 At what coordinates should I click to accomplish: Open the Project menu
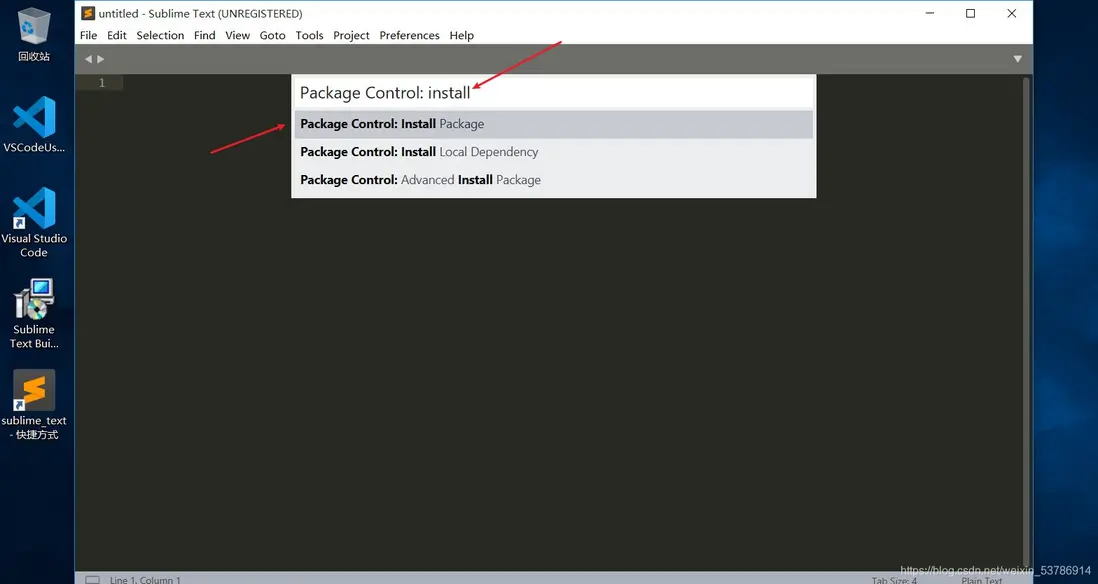point(352,35)
